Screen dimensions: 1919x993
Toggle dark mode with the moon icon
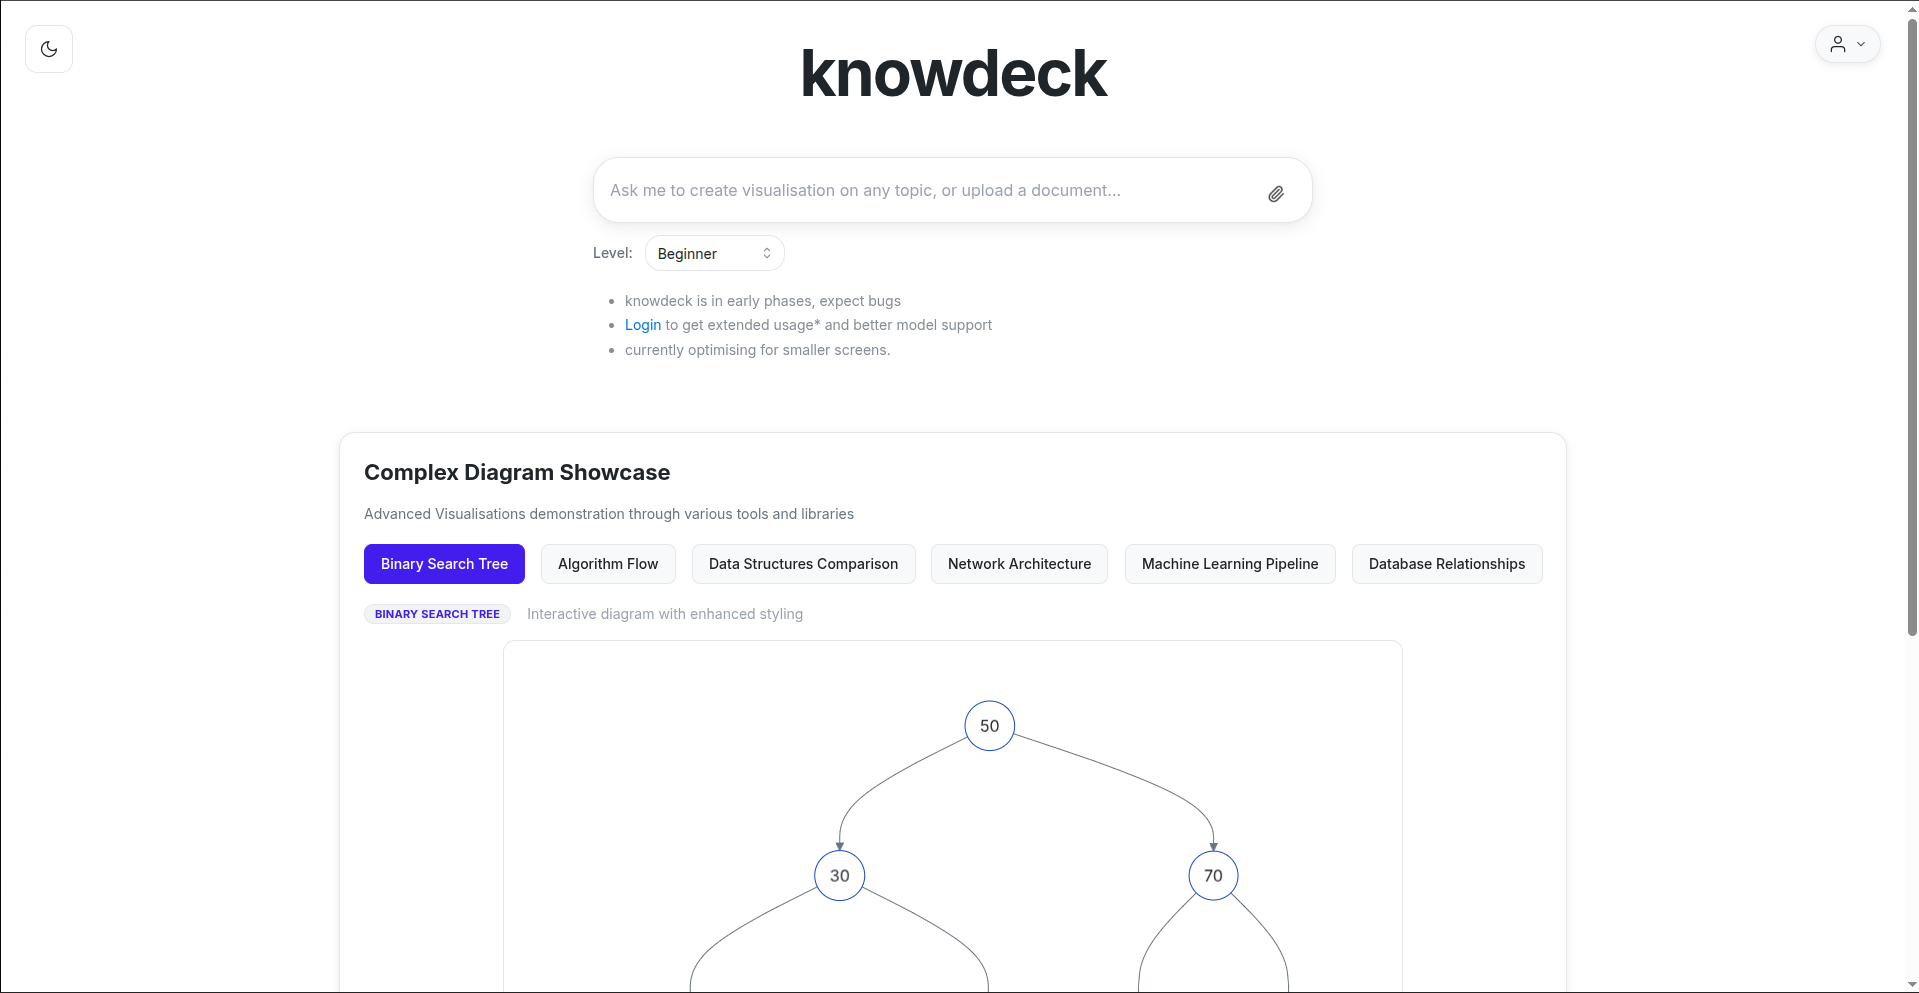(48, 48)
